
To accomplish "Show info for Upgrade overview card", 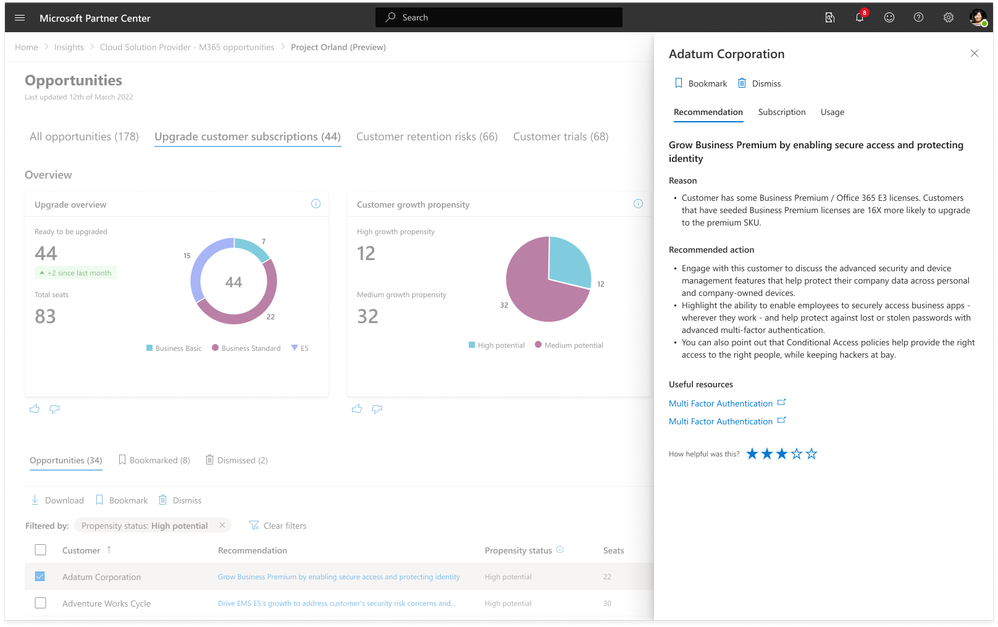I will 316,204.
